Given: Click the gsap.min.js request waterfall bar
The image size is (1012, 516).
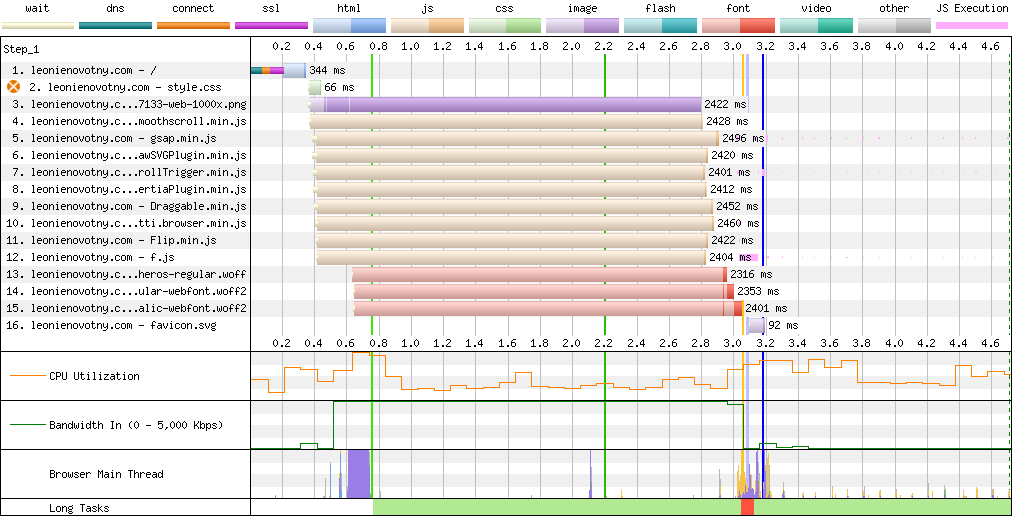Looking at the screenshot, I should tap(516, 138).
